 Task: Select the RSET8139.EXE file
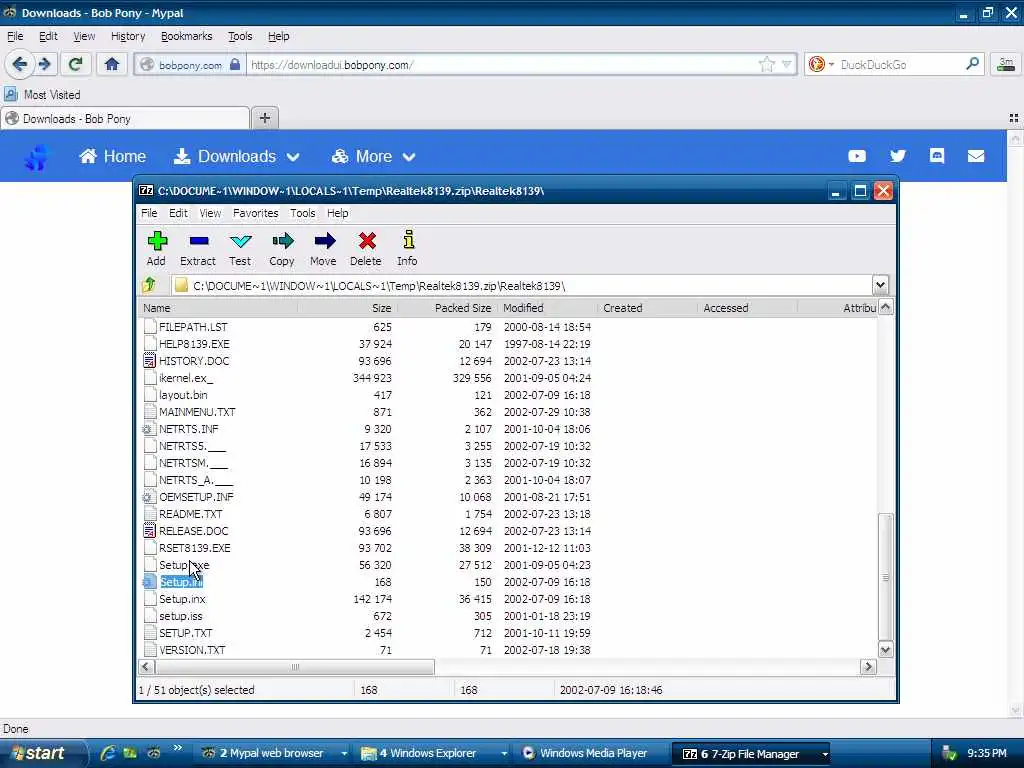tap(195, 548)
